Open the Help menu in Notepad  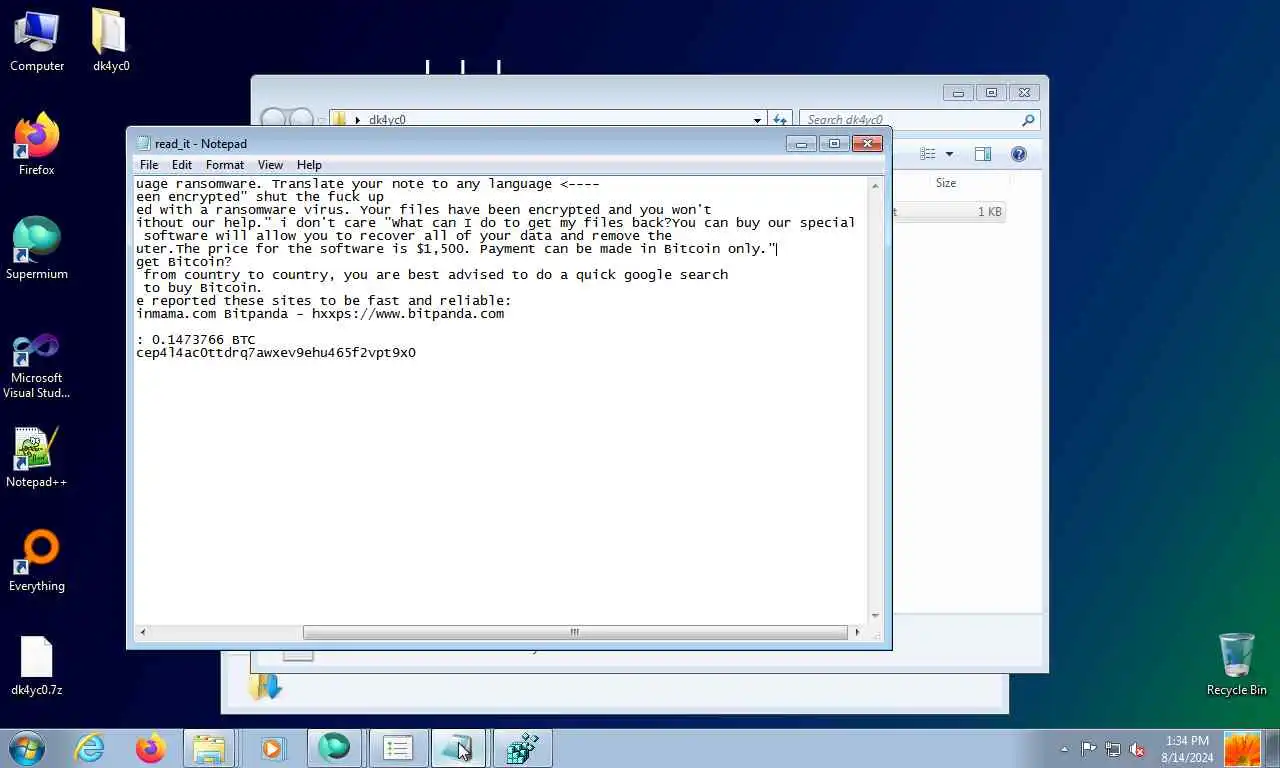(x=309, y=165)
